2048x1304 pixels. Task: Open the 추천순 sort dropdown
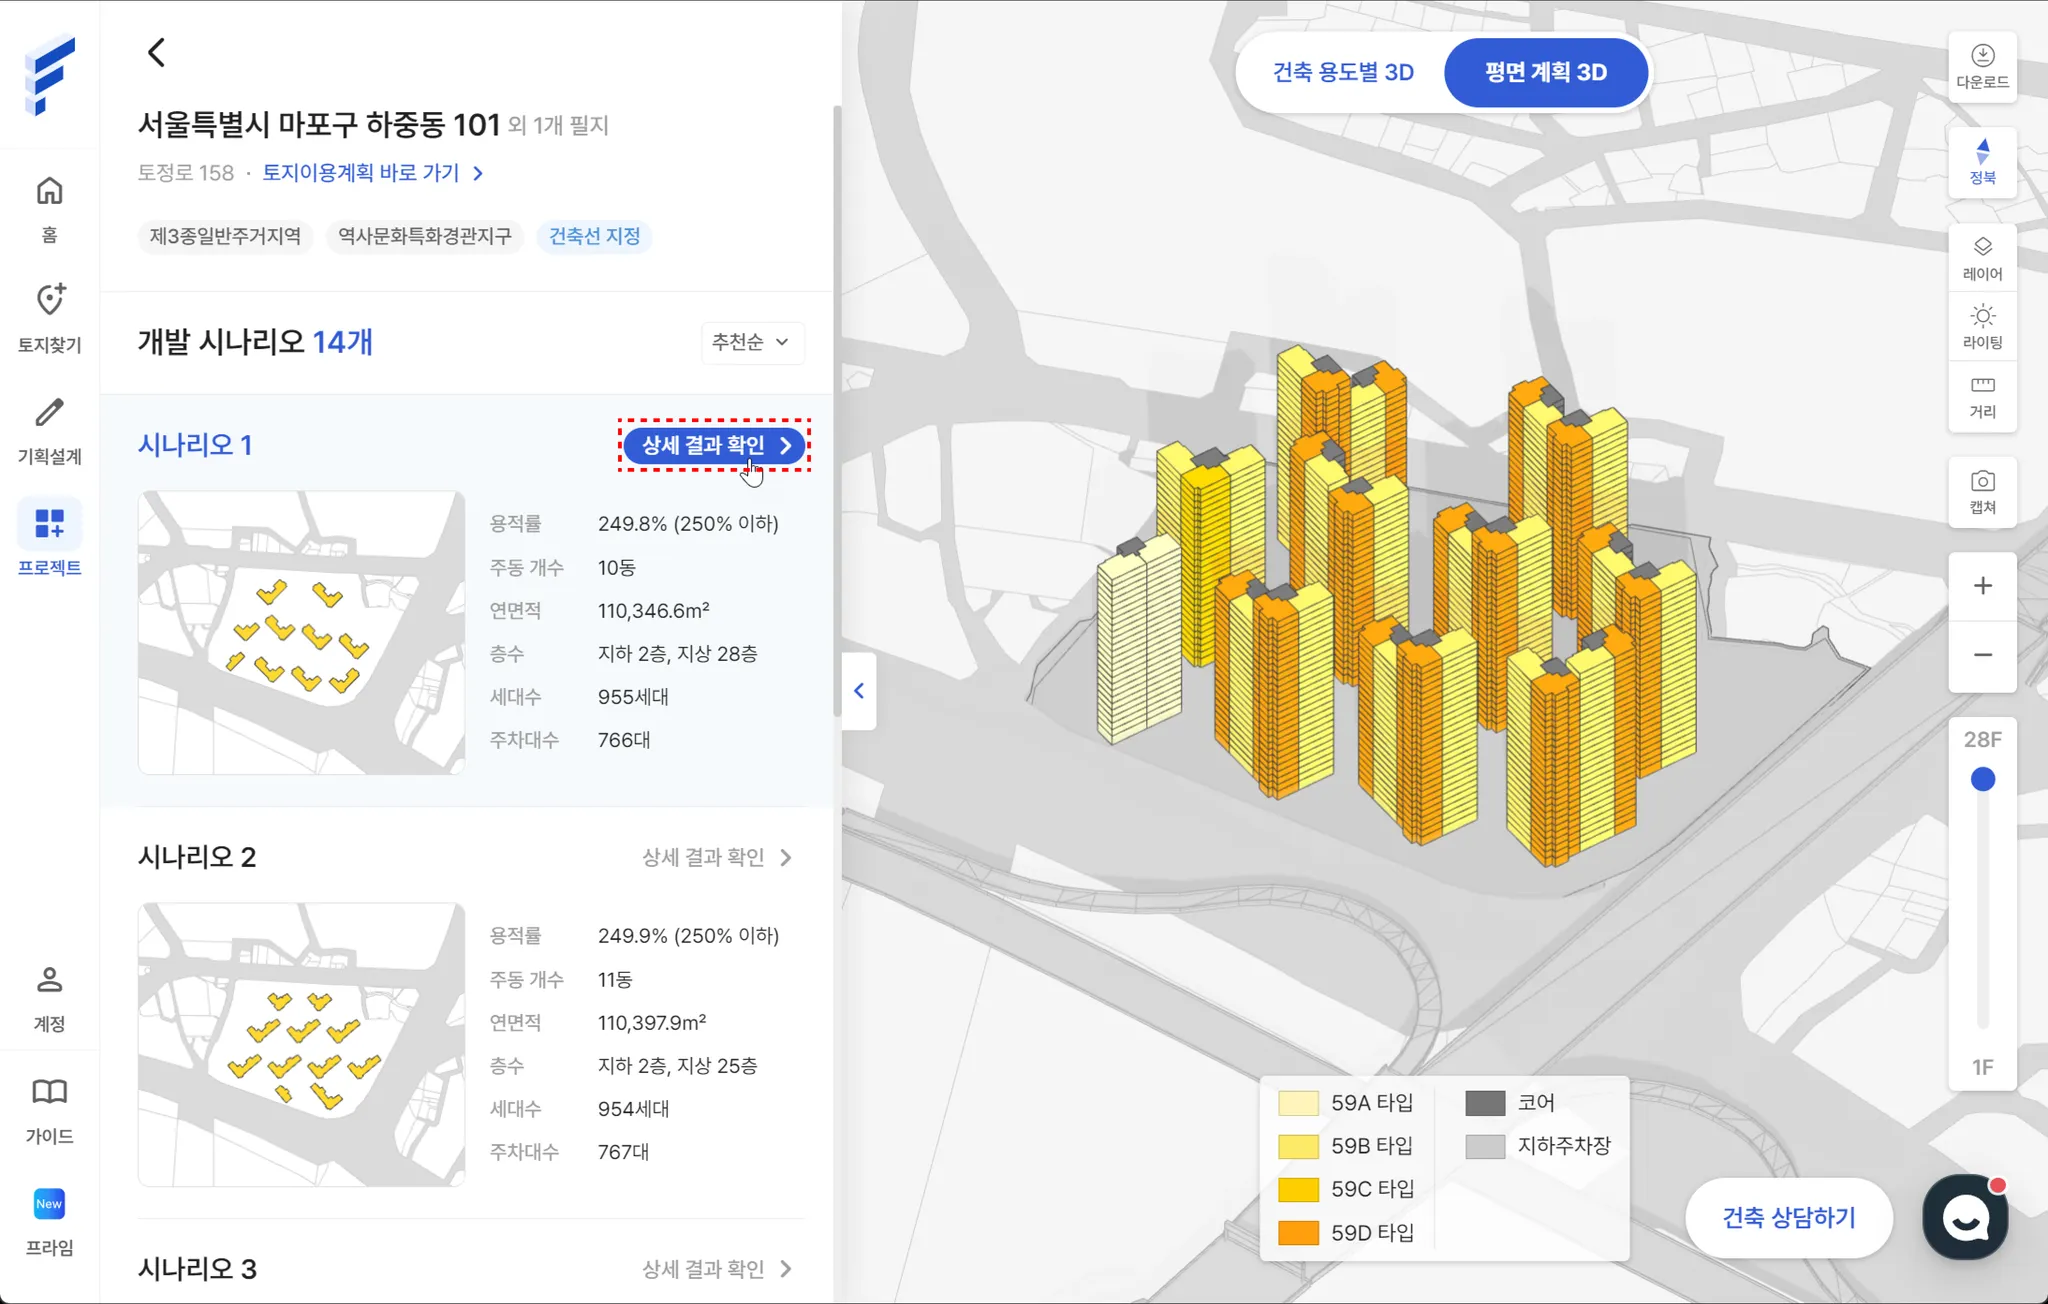(x=751, y=342)
